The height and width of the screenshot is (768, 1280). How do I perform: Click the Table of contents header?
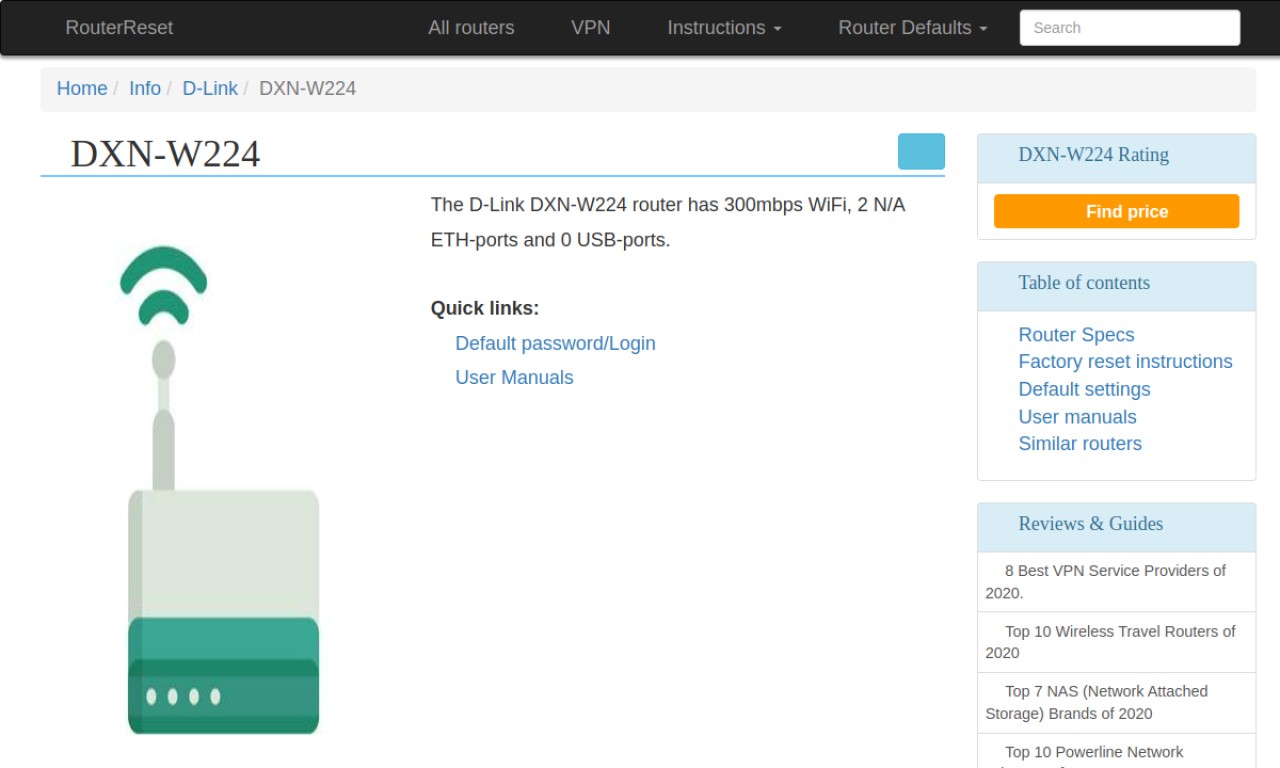click(1116, 286)
